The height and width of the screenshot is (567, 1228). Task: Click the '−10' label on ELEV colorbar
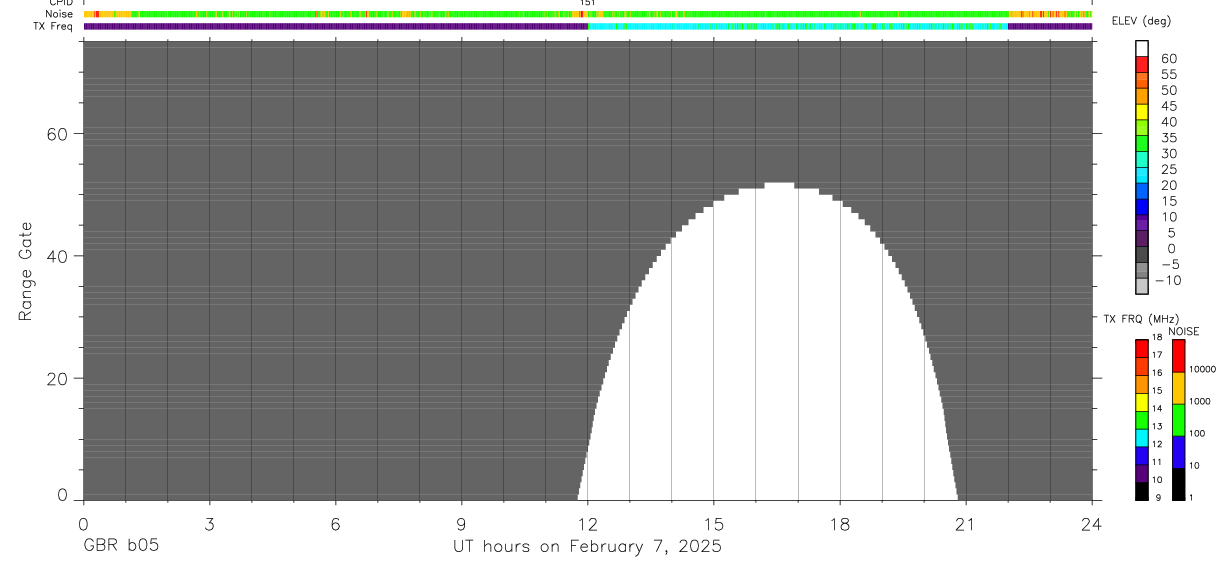[x=1168, y=280]
